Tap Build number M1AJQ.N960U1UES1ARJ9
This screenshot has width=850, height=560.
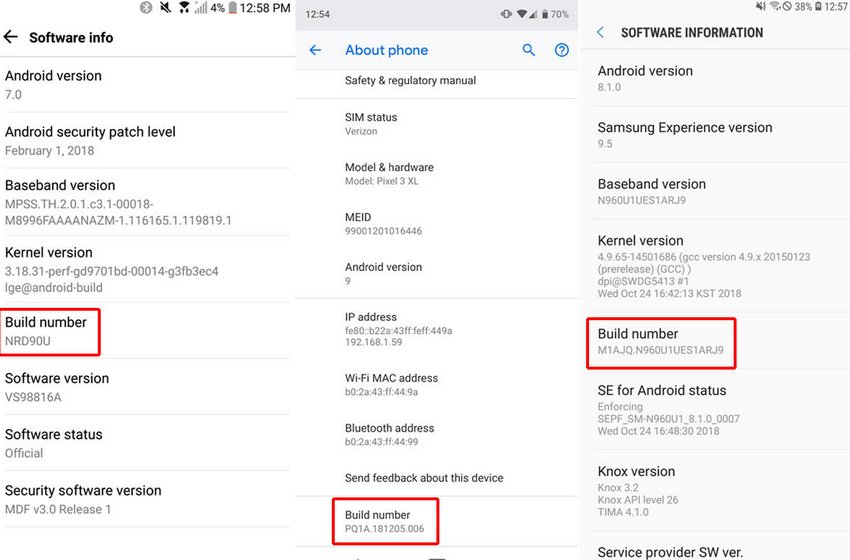[x=661, y=342]
